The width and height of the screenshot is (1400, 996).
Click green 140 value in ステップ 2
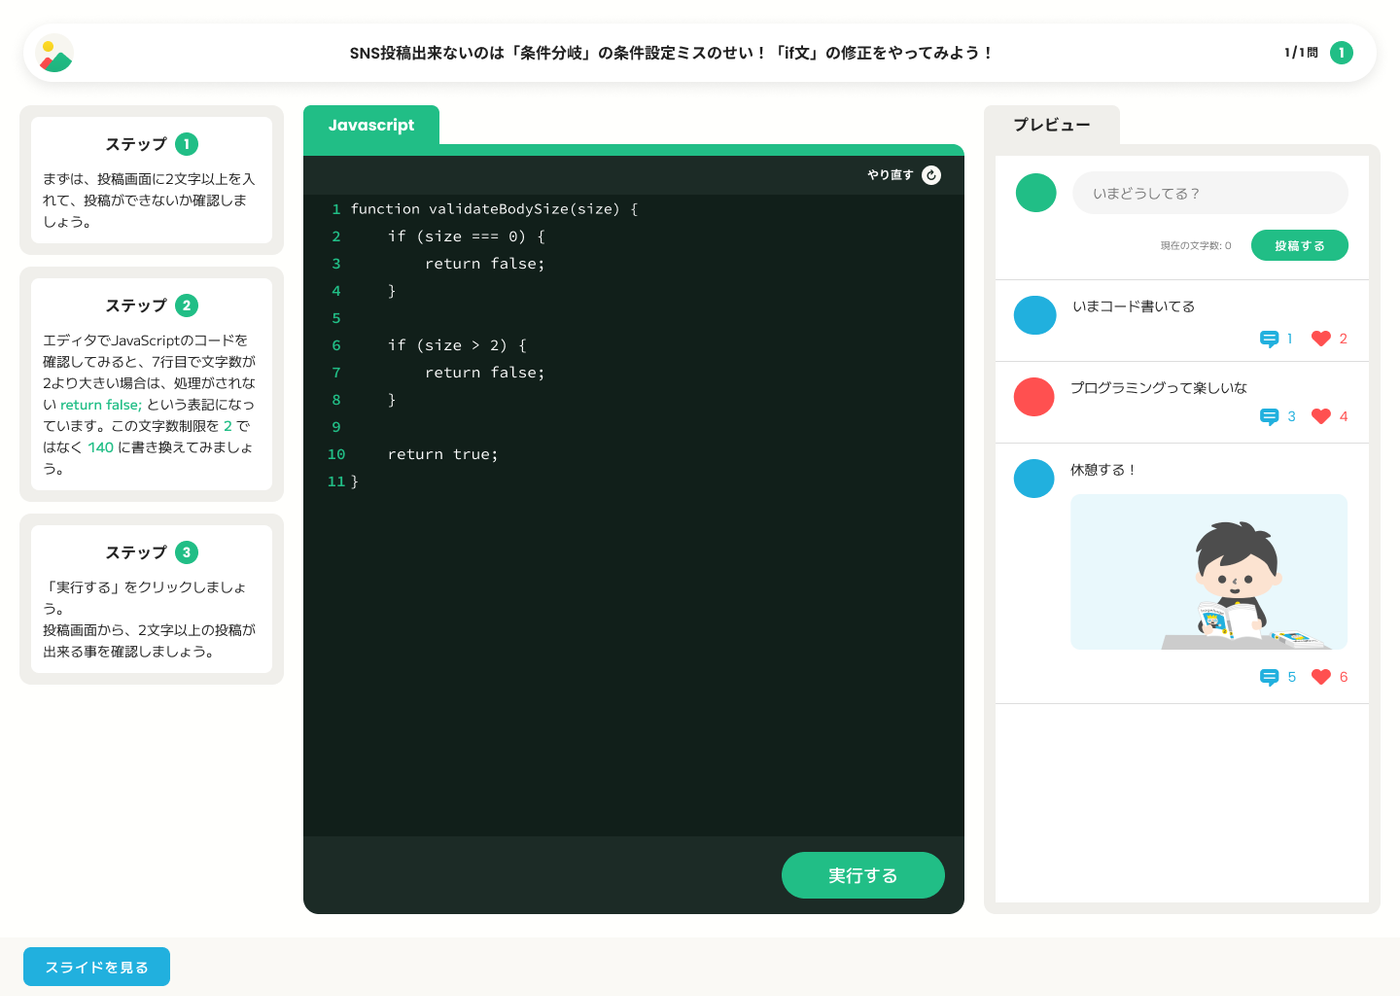(x=101, y=447)
